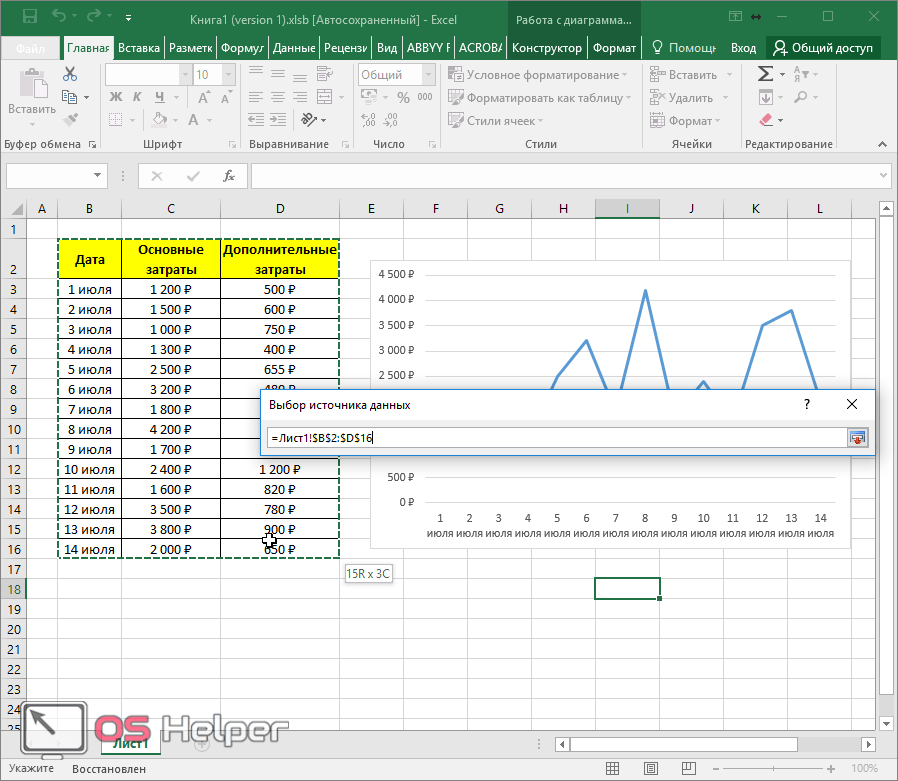
Task: Click the Save icon in title bar
Action: [29, 17]
